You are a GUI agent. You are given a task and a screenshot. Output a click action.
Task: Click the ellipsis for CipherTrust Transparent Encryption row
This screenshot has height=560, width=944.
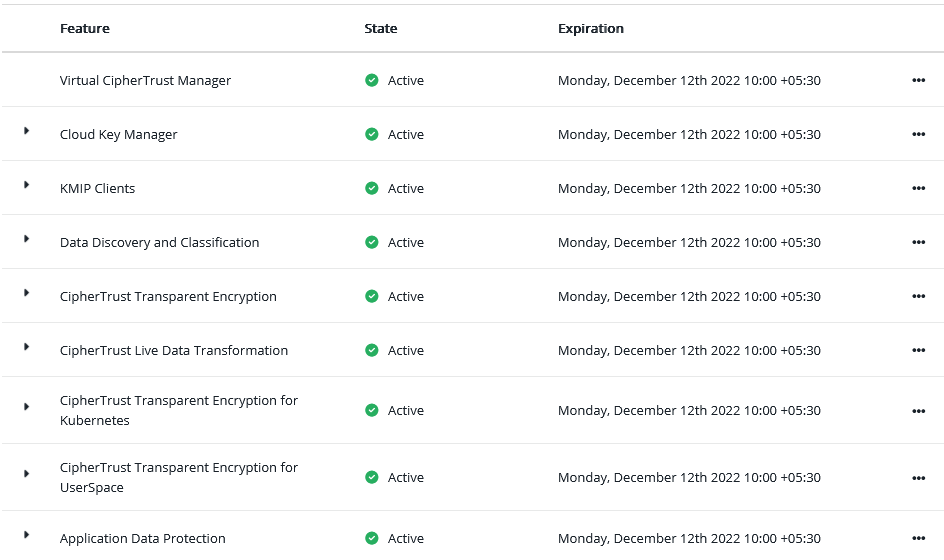pyautogui.click(x=918, y=297)
